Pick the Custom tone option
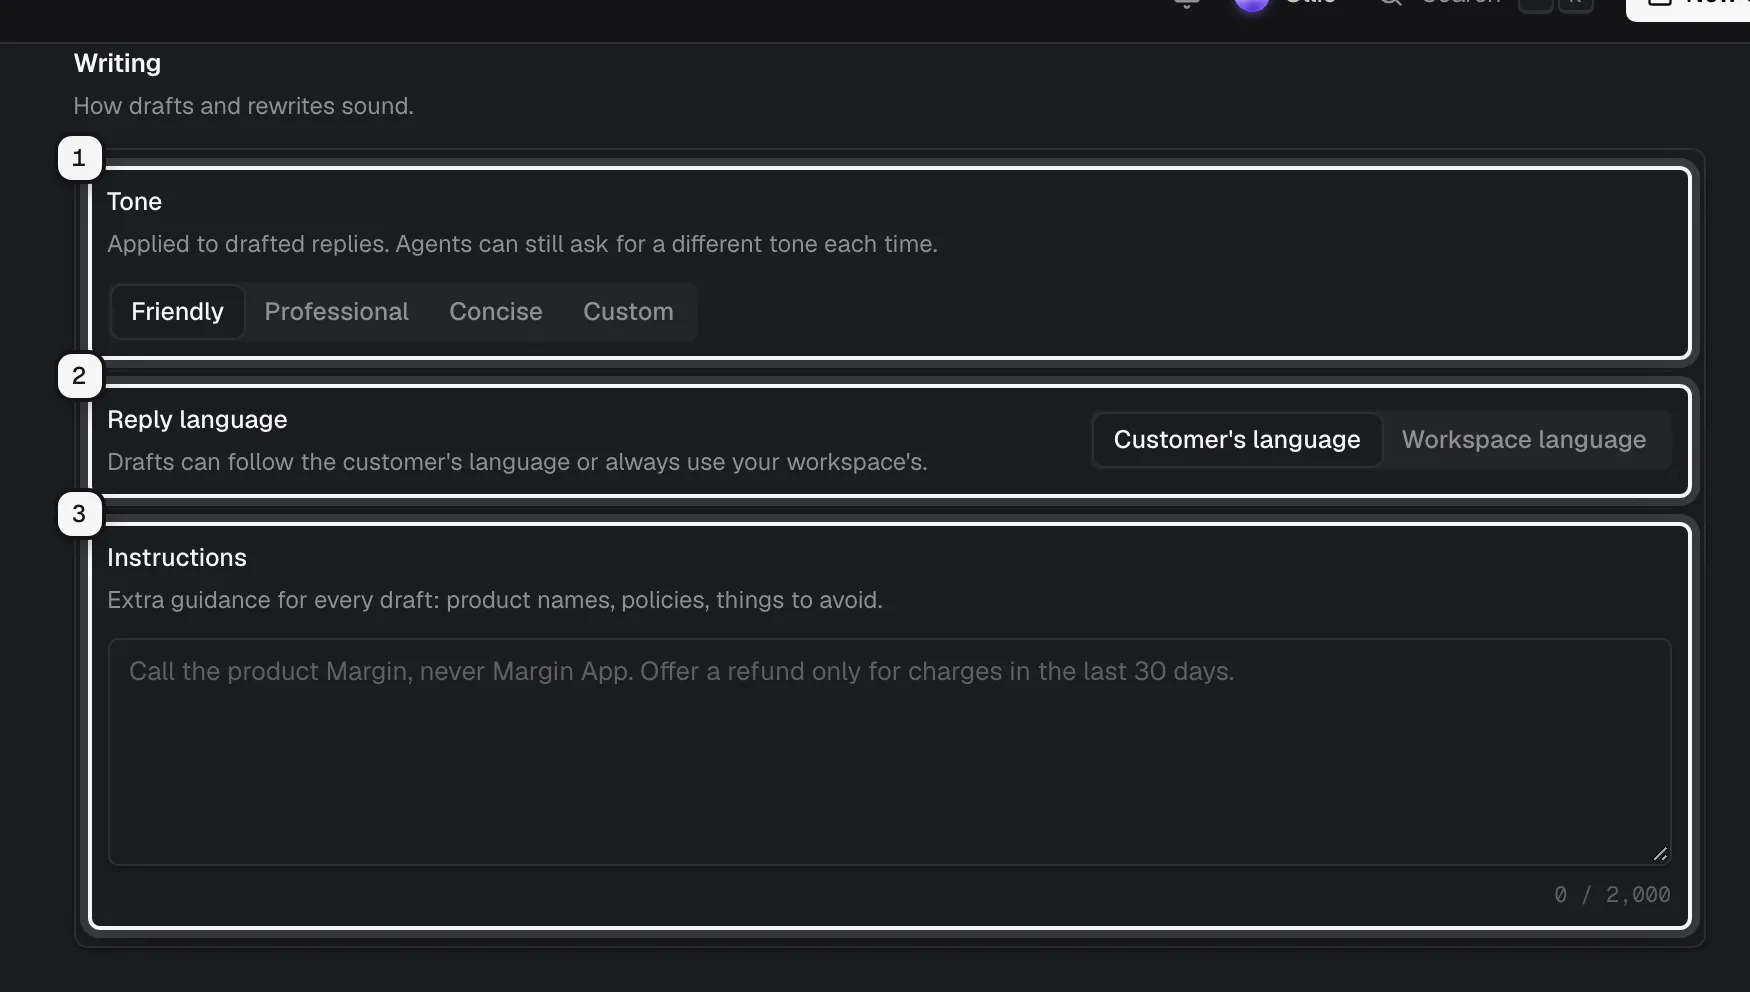The width and height of the screenshot is (1750, 992). 628,312
